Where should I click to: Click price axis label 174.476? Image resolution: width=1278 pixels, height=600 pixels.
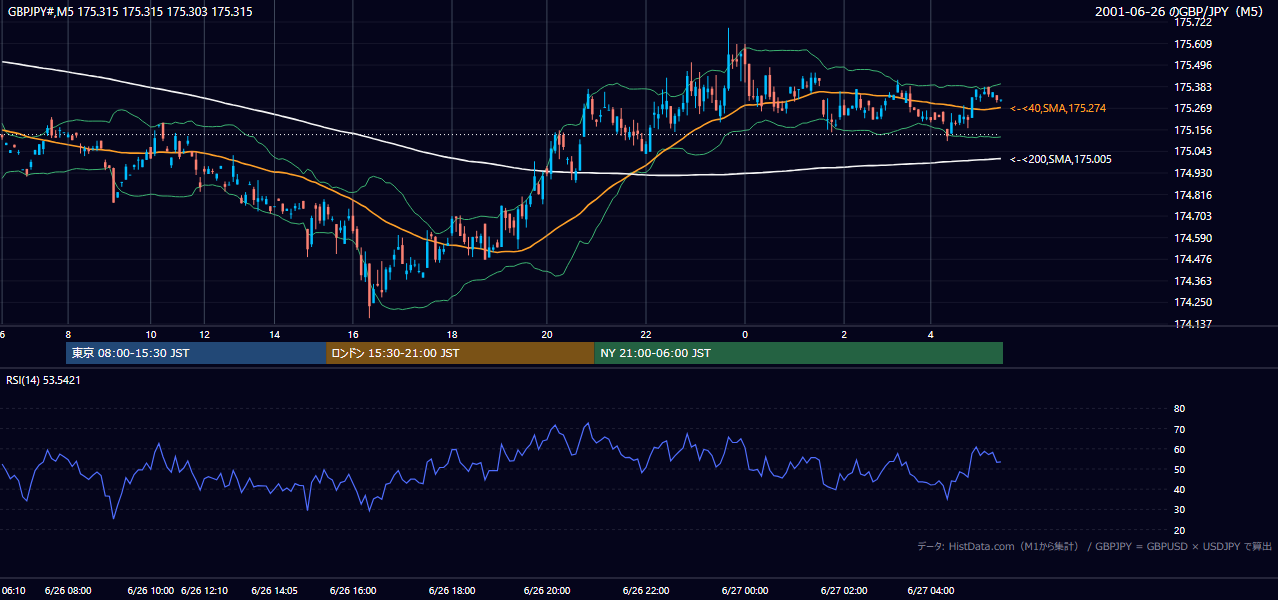[x=1192, y=259]
